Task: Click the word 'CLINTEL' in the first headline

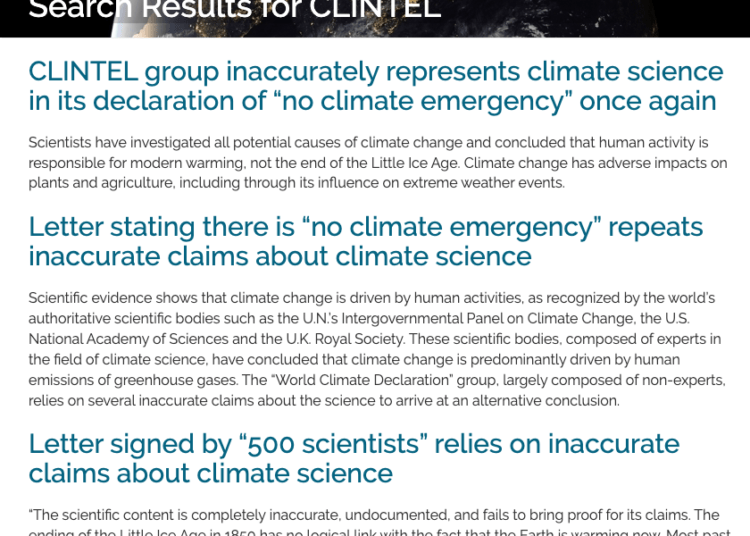Action: click(x=83, y=72)
